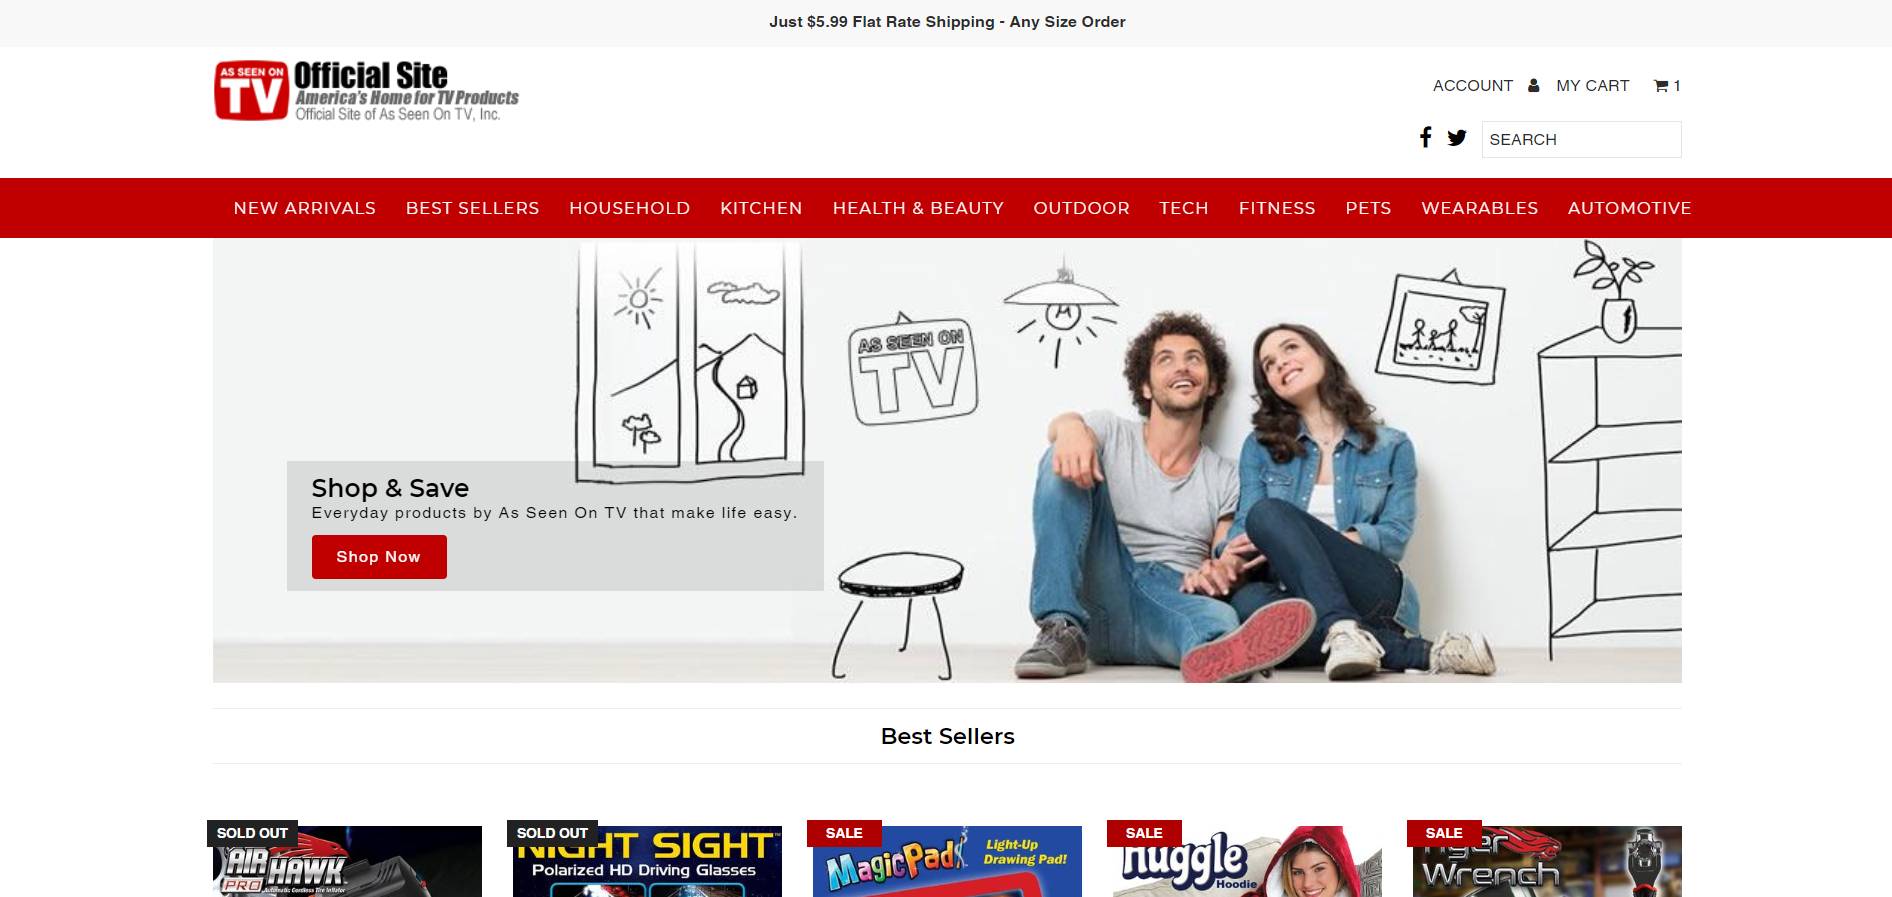Screen dimensions: 1892x897
Task: Browse the WEARABLES category
Action: click(1479, 208)
